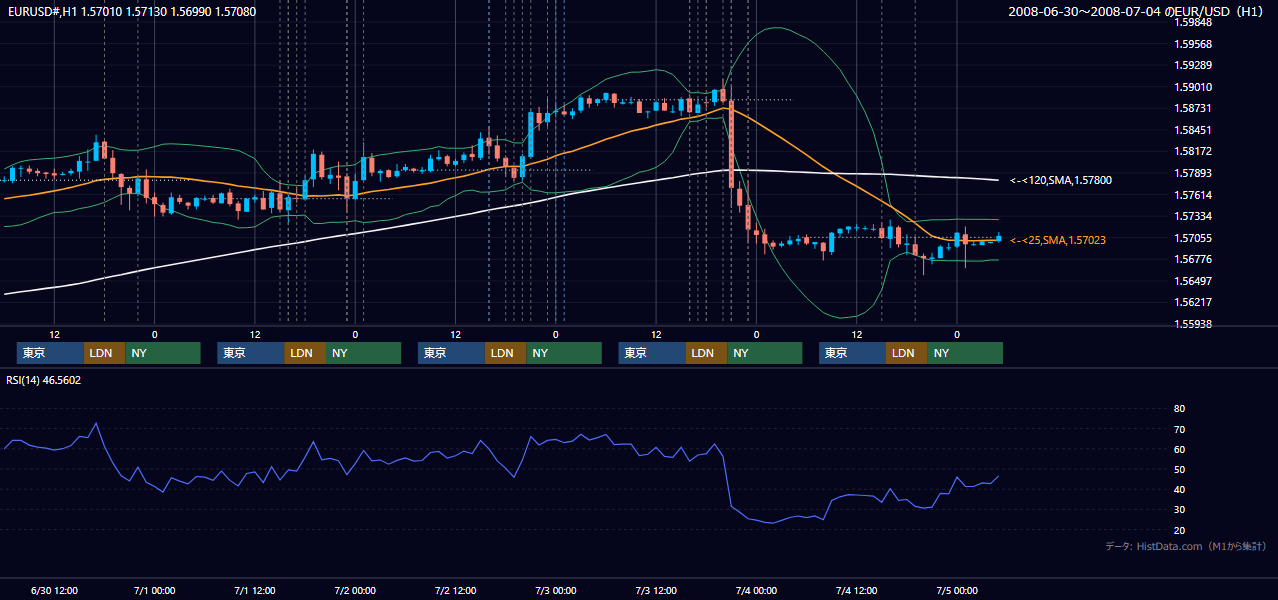
Task: Click the 7/4 12:00 time axis label
Action: [x=857, y=590]
